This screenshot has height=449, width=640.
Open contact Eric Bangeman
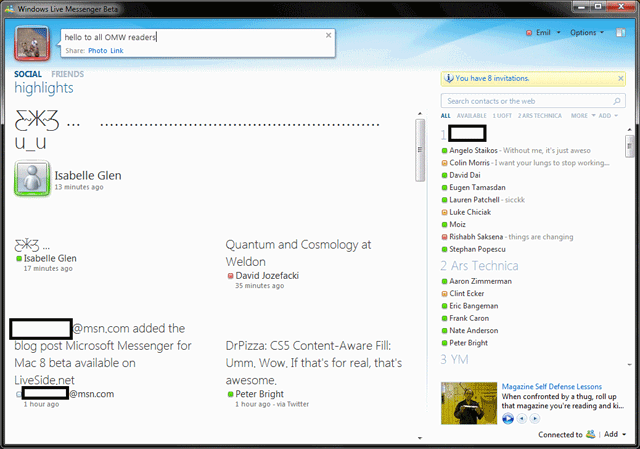(x=473, y=306)
